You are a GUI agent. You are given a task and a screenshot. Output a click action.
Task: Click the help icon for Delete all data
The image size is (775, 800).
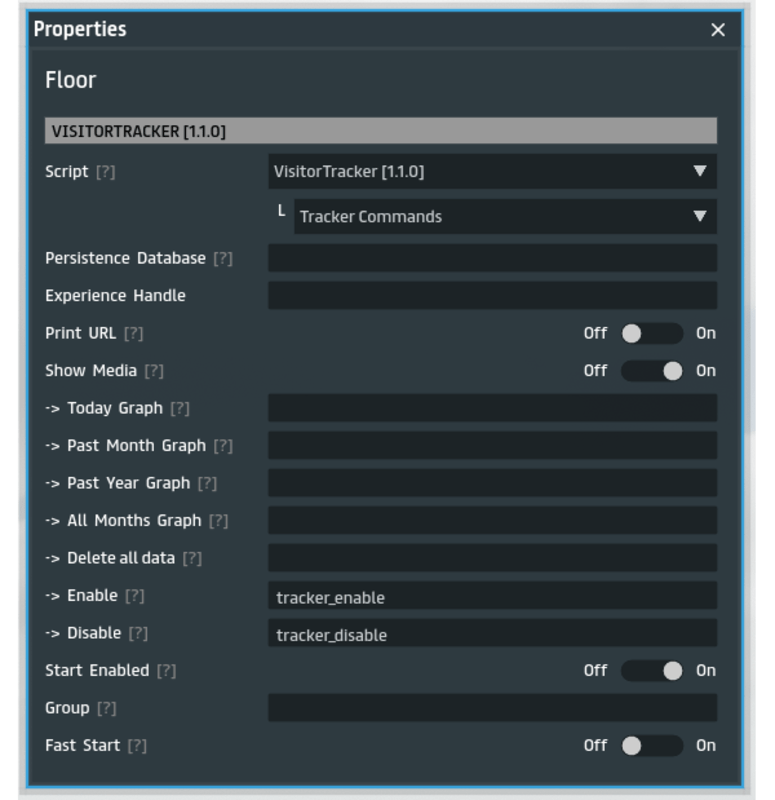(x=191, y=558)
